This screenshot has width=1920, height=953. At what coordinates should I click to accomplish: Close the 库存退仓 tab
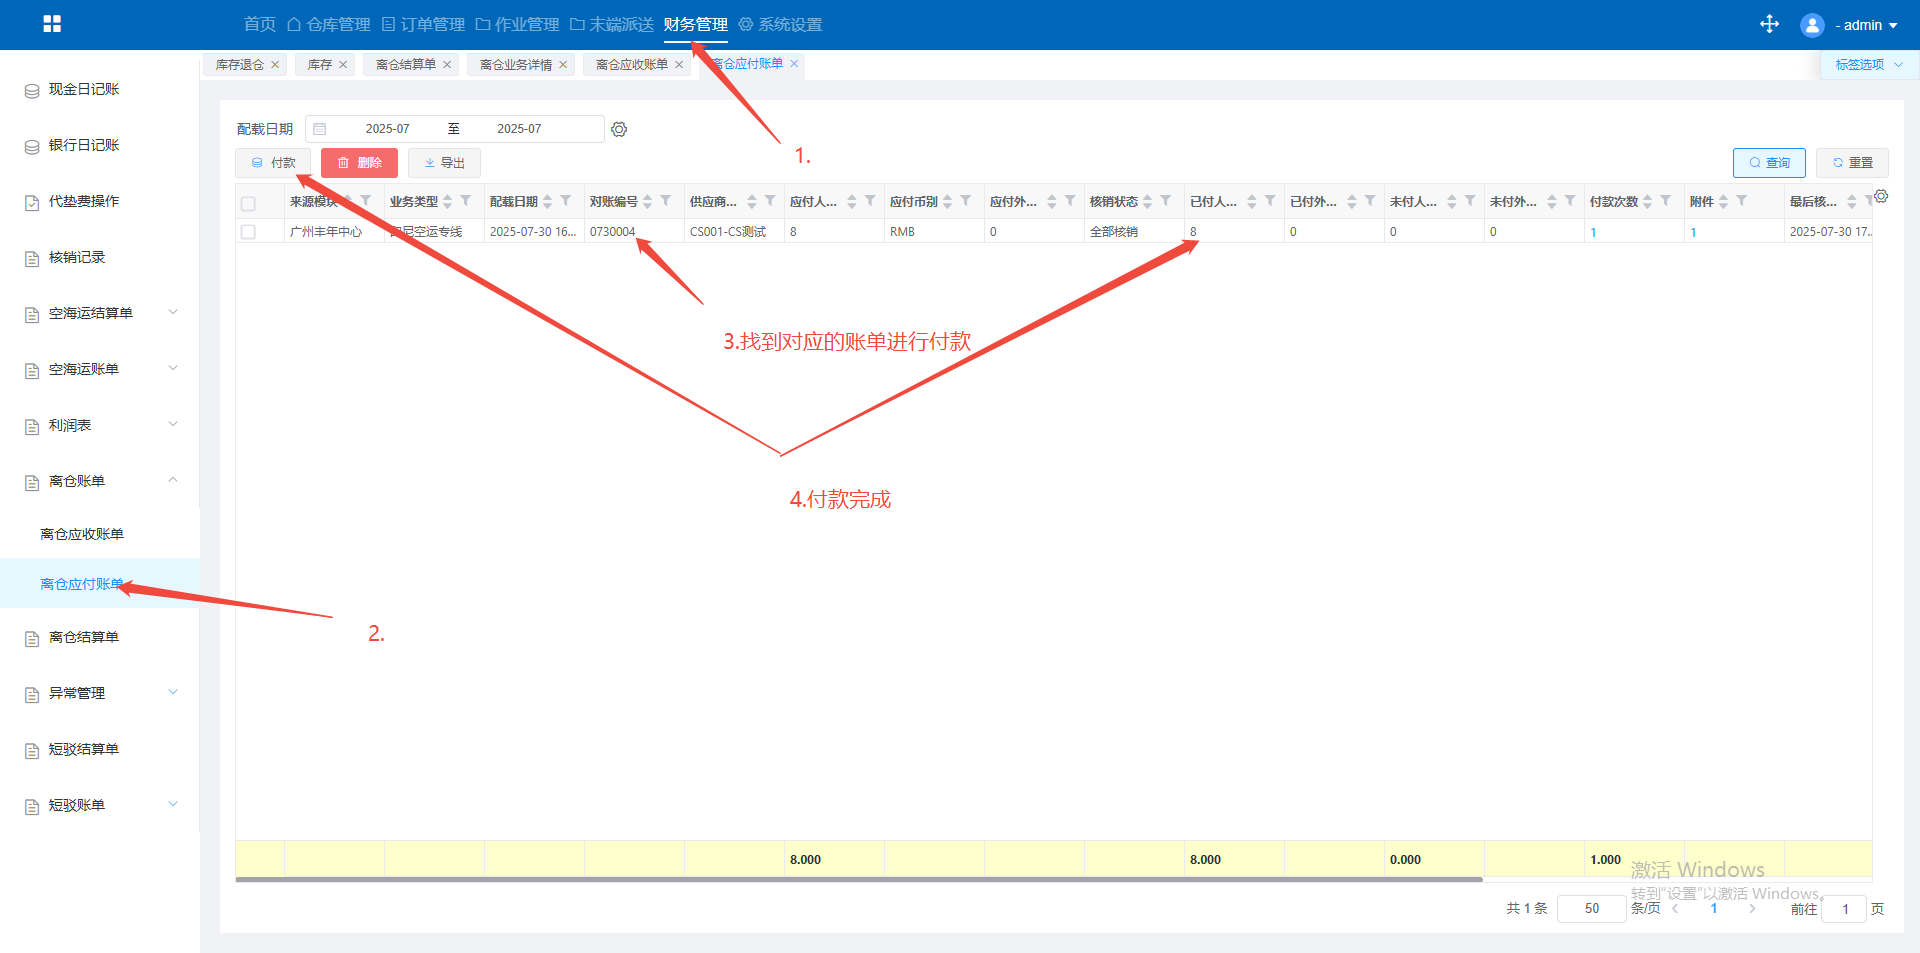point(275,65)
